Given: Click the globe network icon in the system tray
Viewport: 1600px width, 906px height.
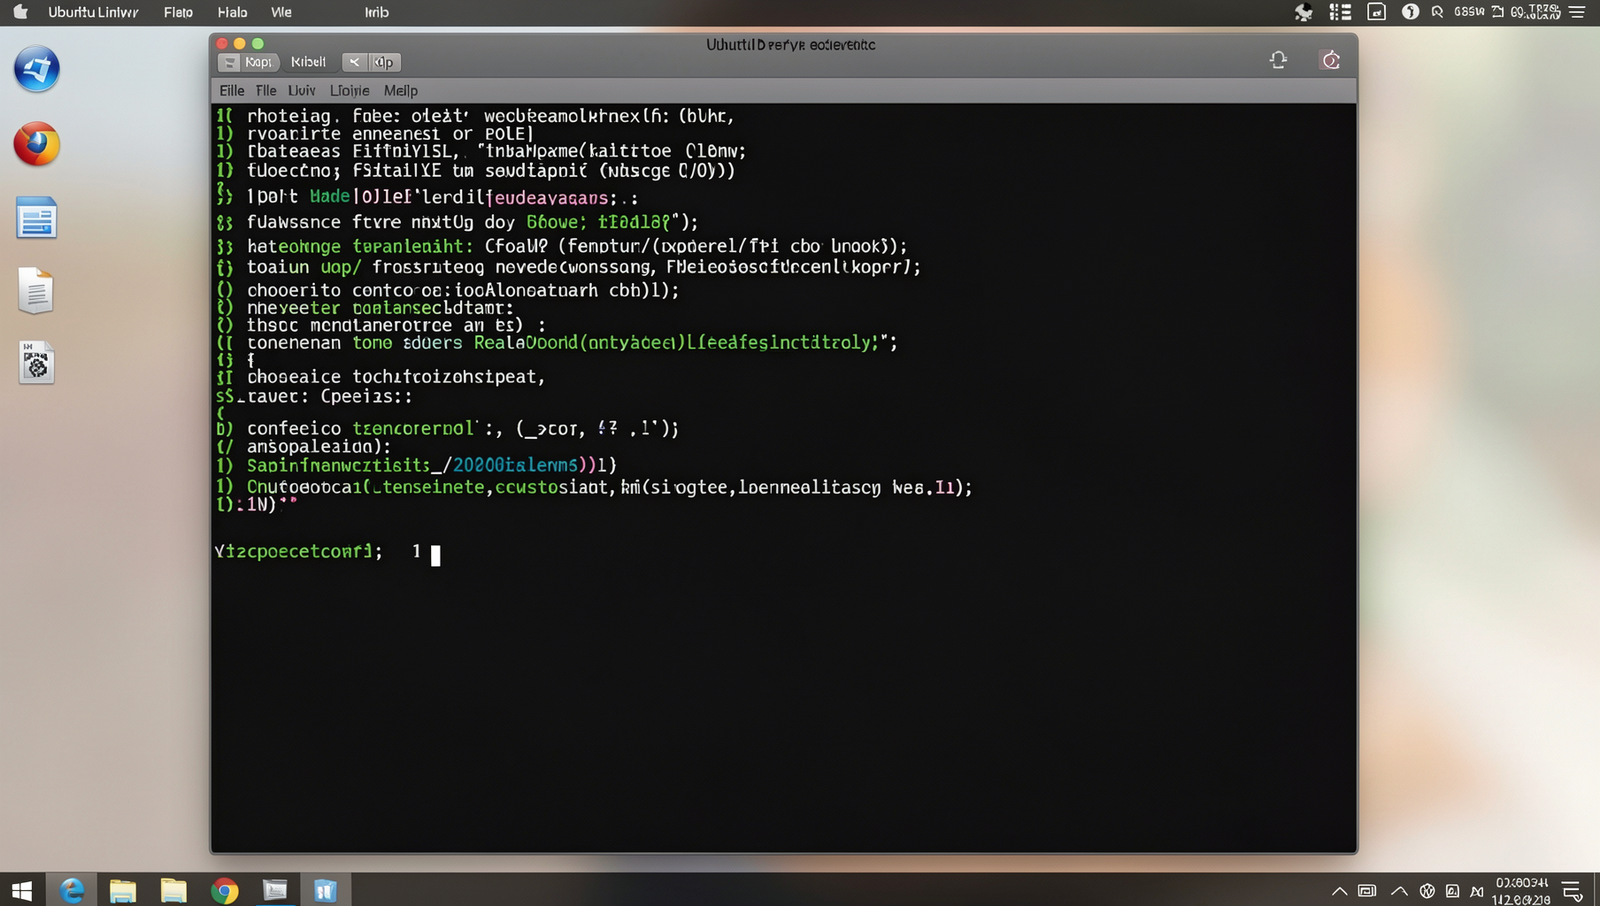Looking at the screenshot, I should pyautogui.click(x=1427, y=891).
